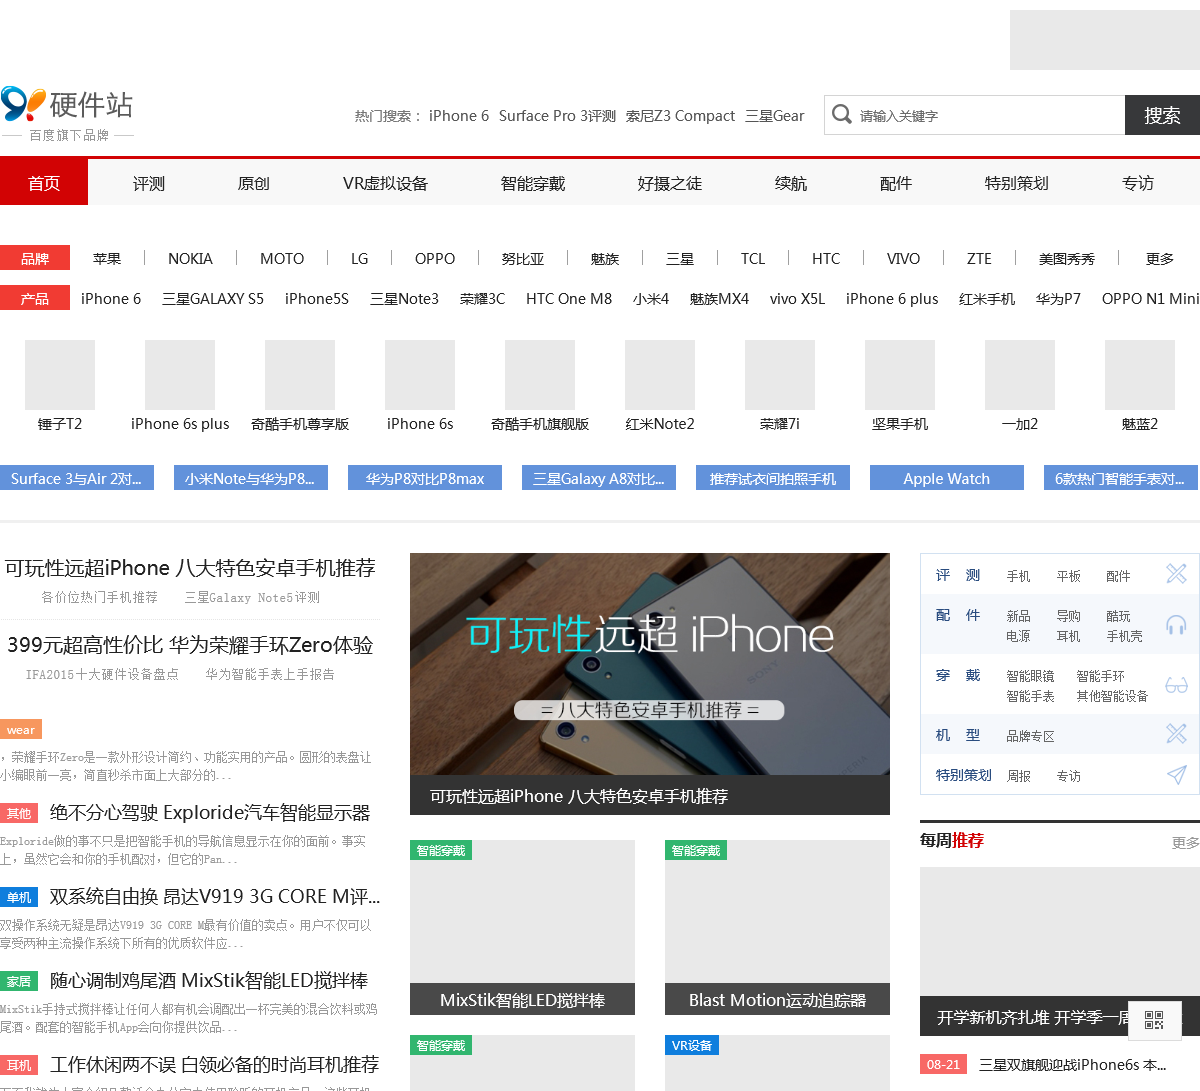Open article 绝不分心驾驶 Exploride汽车智能显示器
The image size is (1200, 1091).
210,812
